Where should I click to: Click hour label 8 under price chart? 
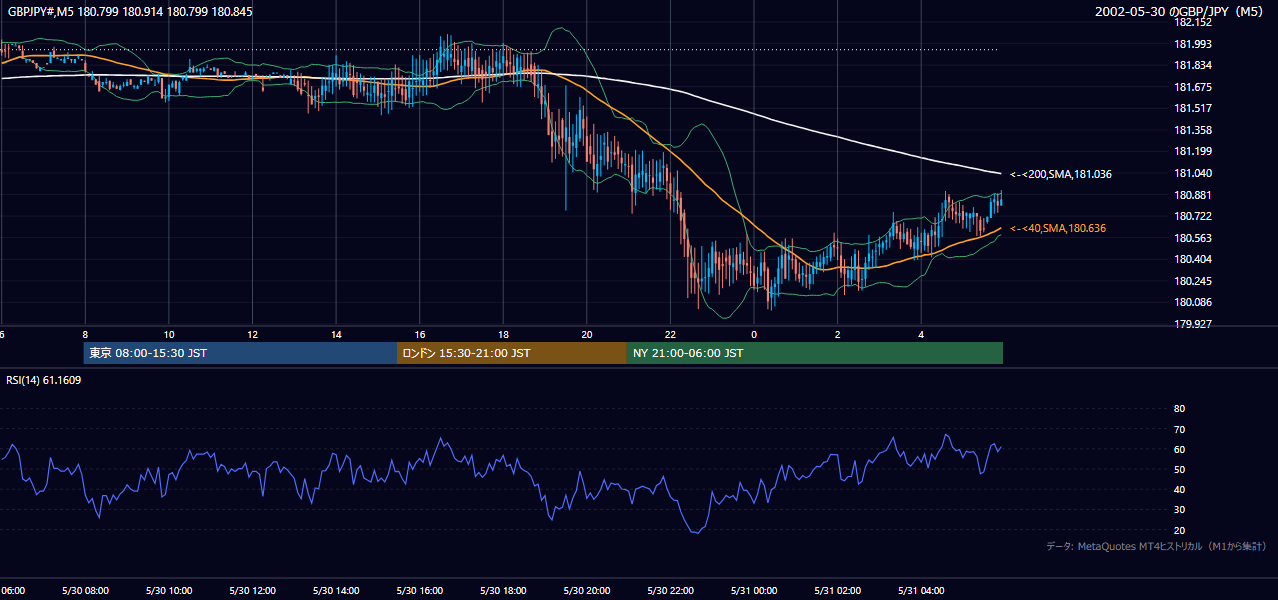pos(85,334)
